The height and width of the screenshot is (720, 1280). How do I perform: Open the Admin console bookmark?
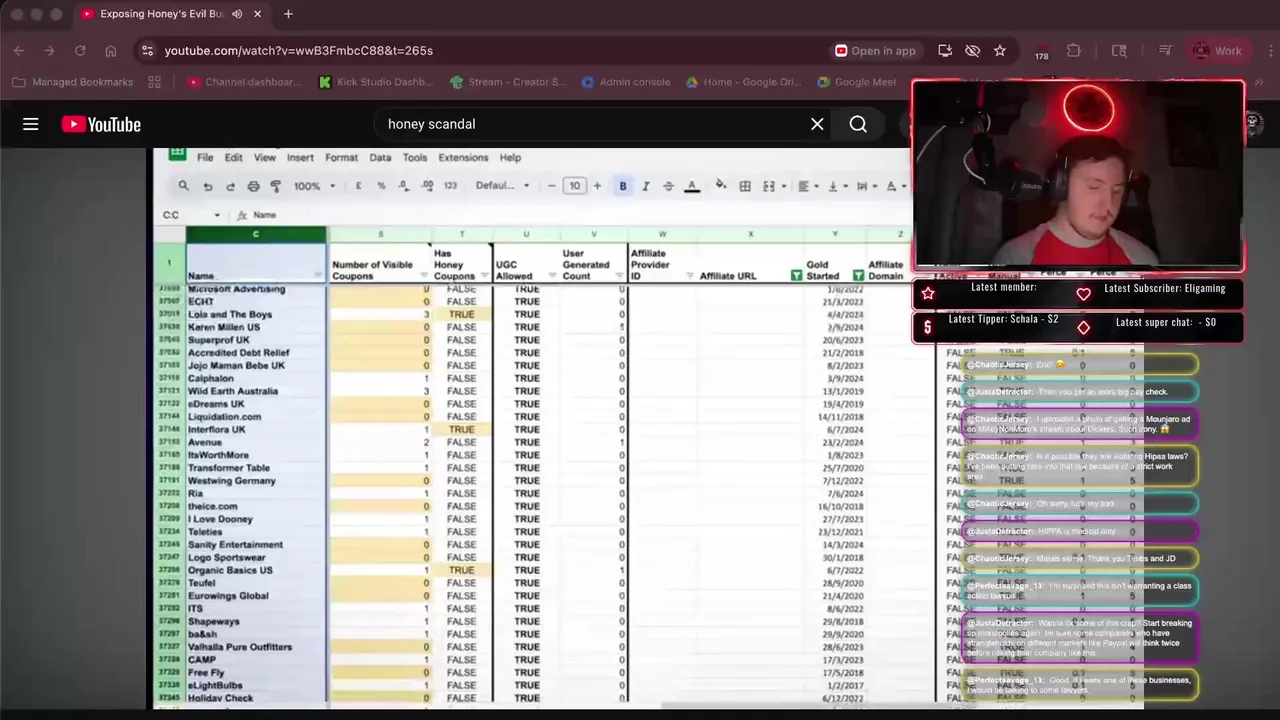[x=625, y=82]
